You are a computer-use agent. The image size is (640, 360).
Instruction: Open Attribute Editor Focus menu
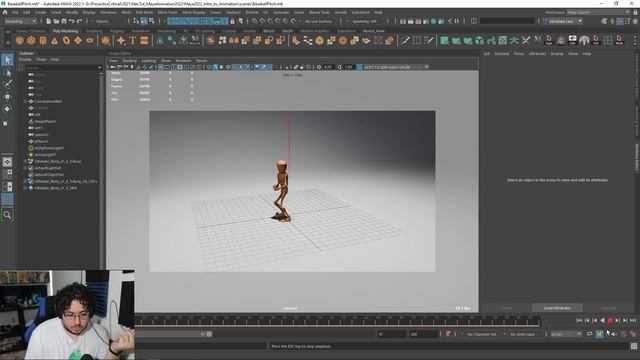(x=518, y=53)
